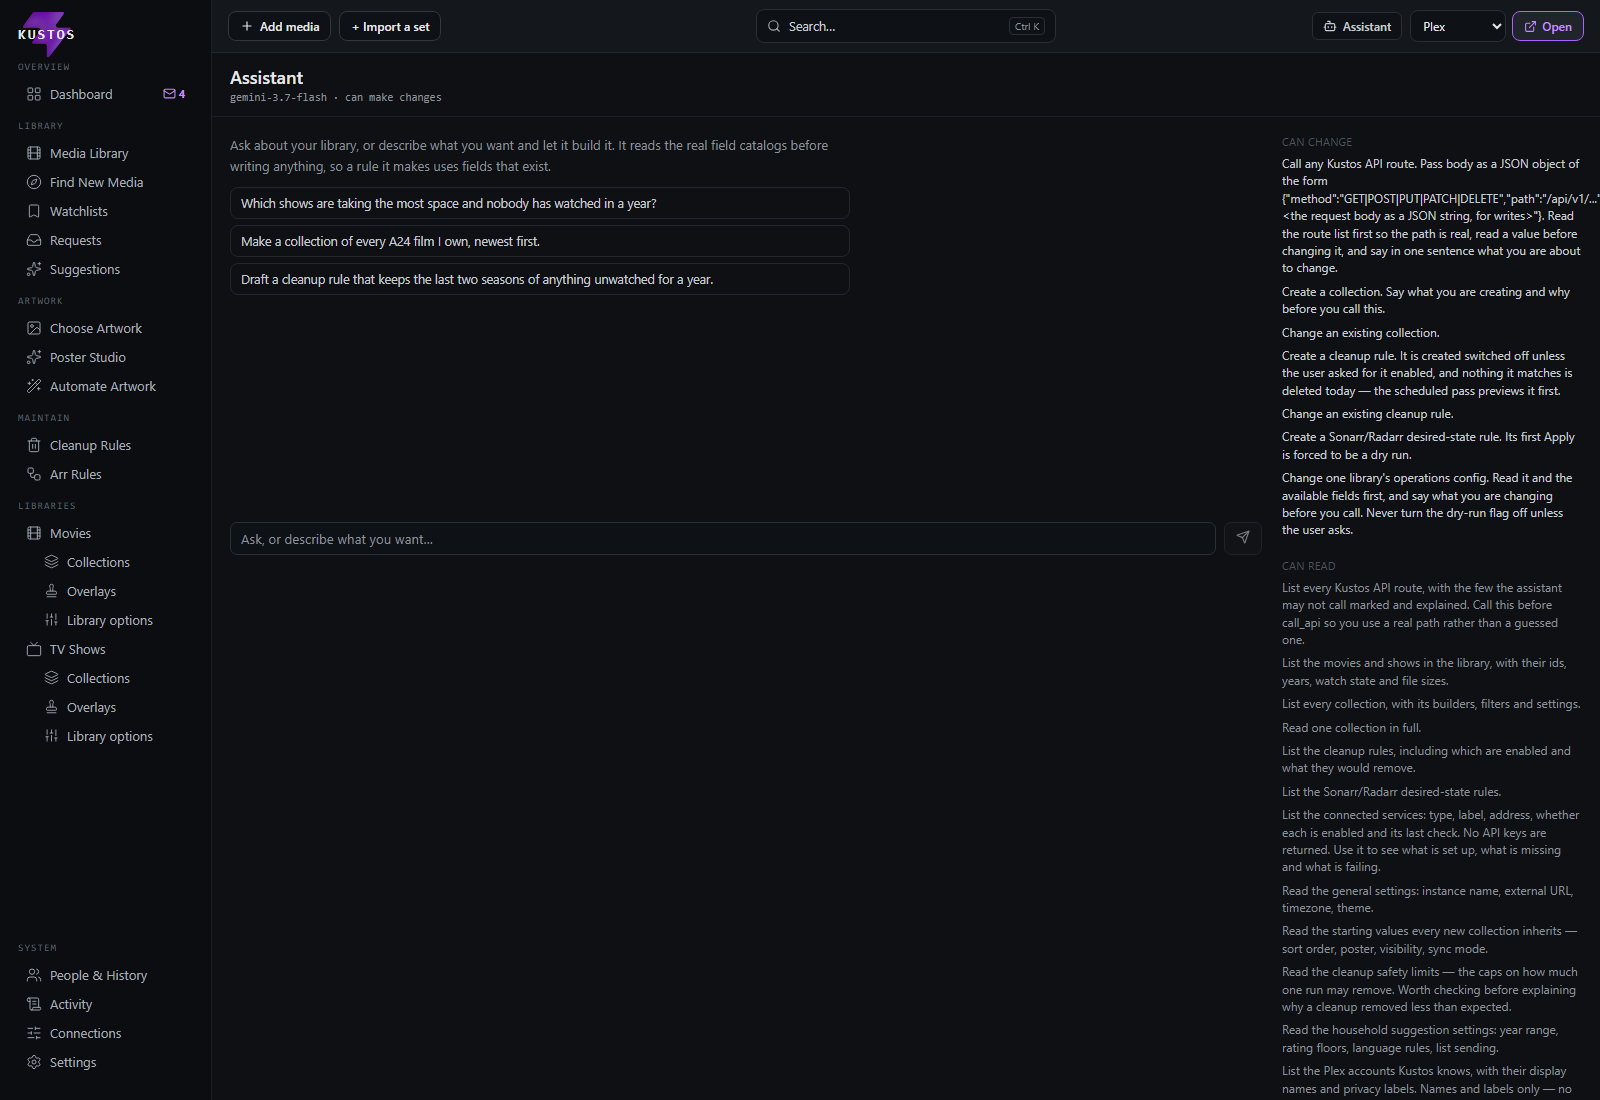Click the 'CAN READ' heading
Image resolution: width=1600 pixels, height=1100 pixels.
coord(1309,566)
